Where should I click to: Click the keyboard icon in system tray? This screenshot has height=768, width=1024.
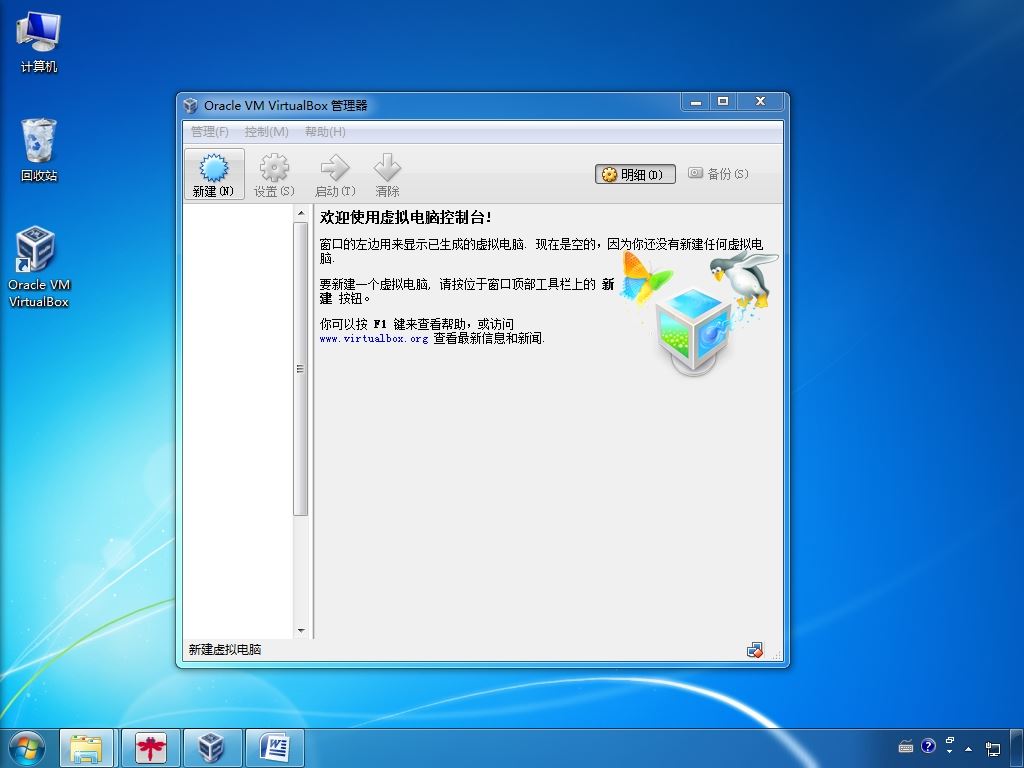tap(906, 746)
